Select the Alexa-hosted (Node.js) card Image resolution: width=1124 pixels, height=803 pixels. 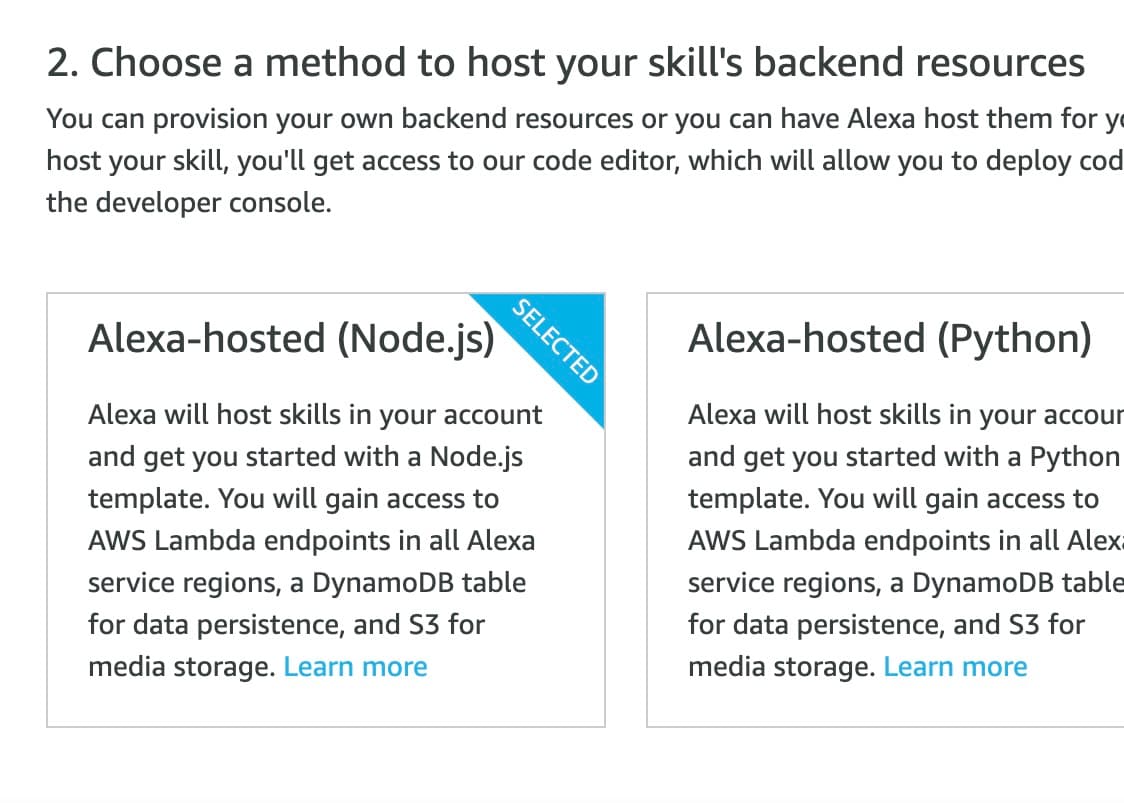click(326, 510)
